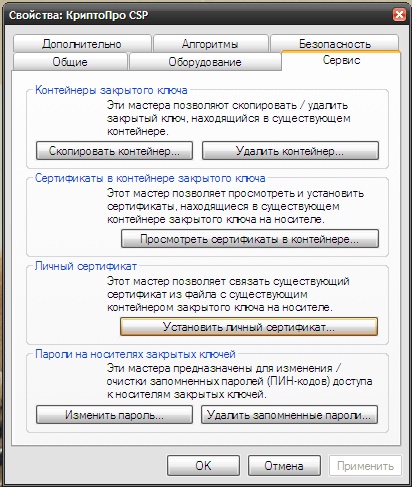Click Установить личный сертификат button

click(x=249, y=327)
